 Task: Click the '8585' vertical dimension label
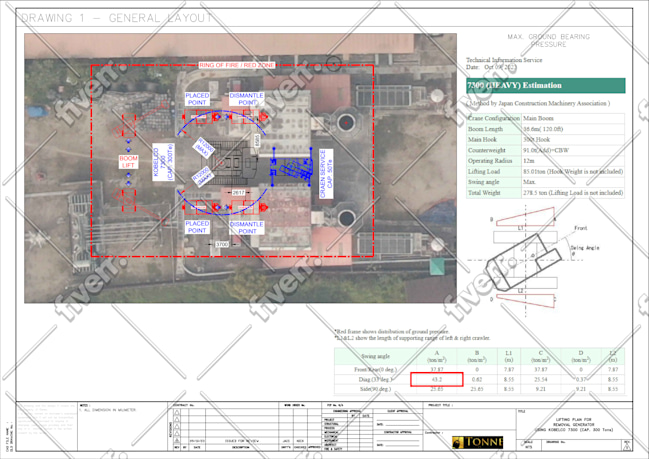coord(257,140)
